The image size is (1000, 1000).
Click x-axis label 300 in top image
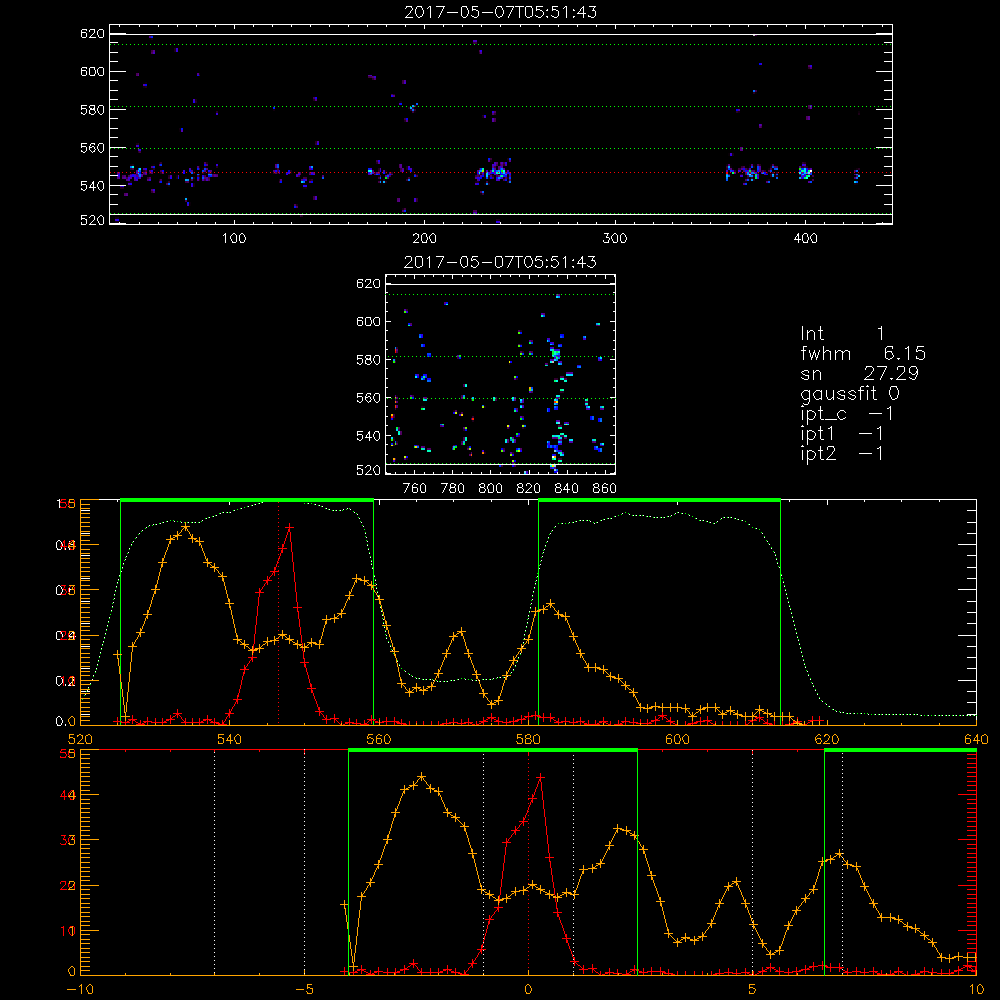point(615,239)
